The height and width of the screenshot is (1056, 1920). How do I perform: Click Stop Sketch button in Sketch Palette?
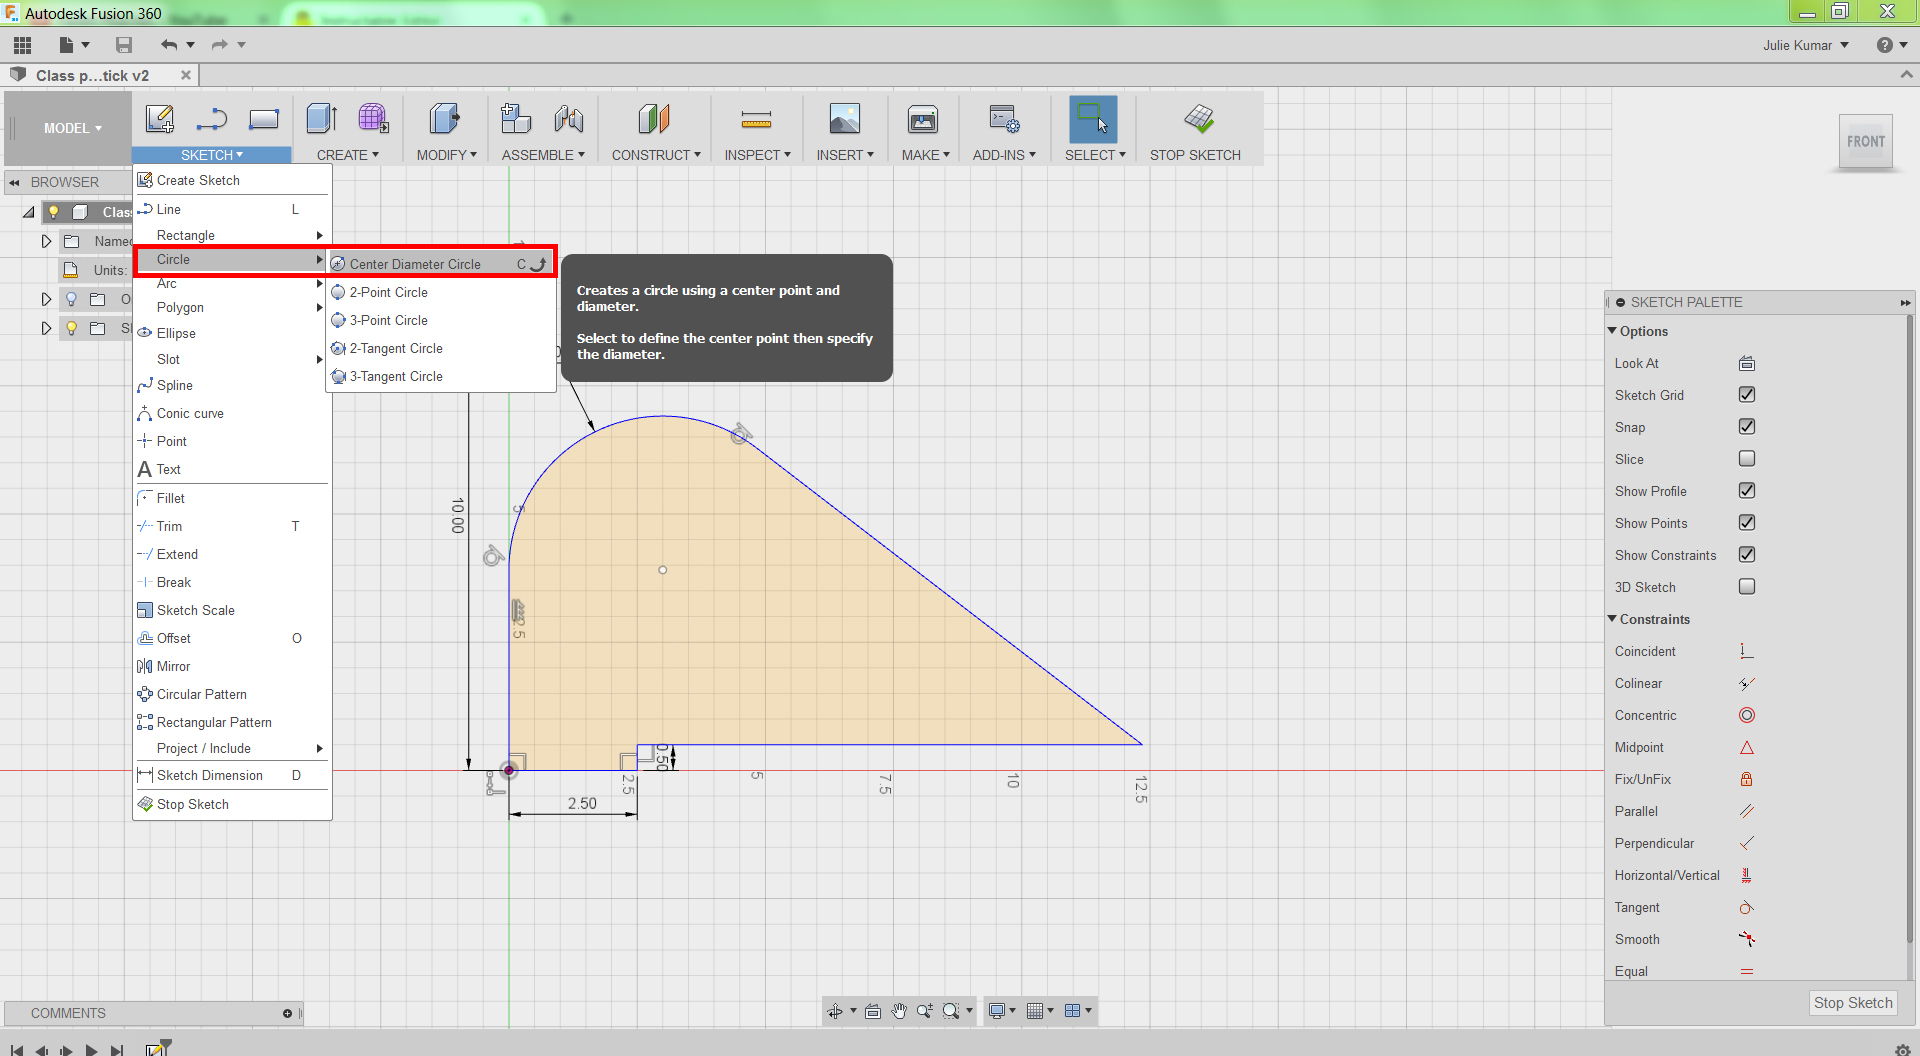(1853, 1003)
